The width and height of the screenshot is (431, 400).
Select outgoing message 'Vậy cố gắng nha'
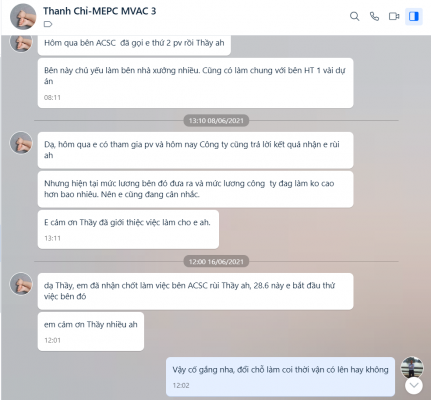pos(280,377)
